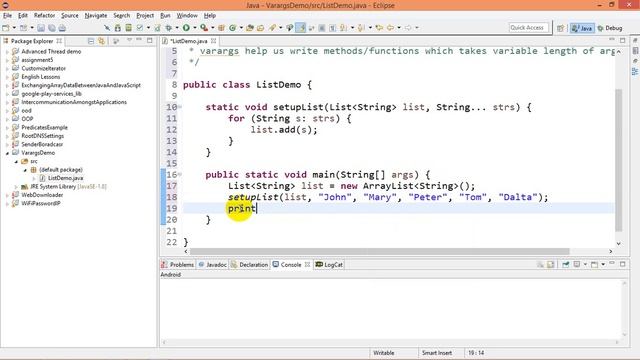Screen dimensions: 640x360
Task: Open the Refactor menu
Action: click(44, 16)
